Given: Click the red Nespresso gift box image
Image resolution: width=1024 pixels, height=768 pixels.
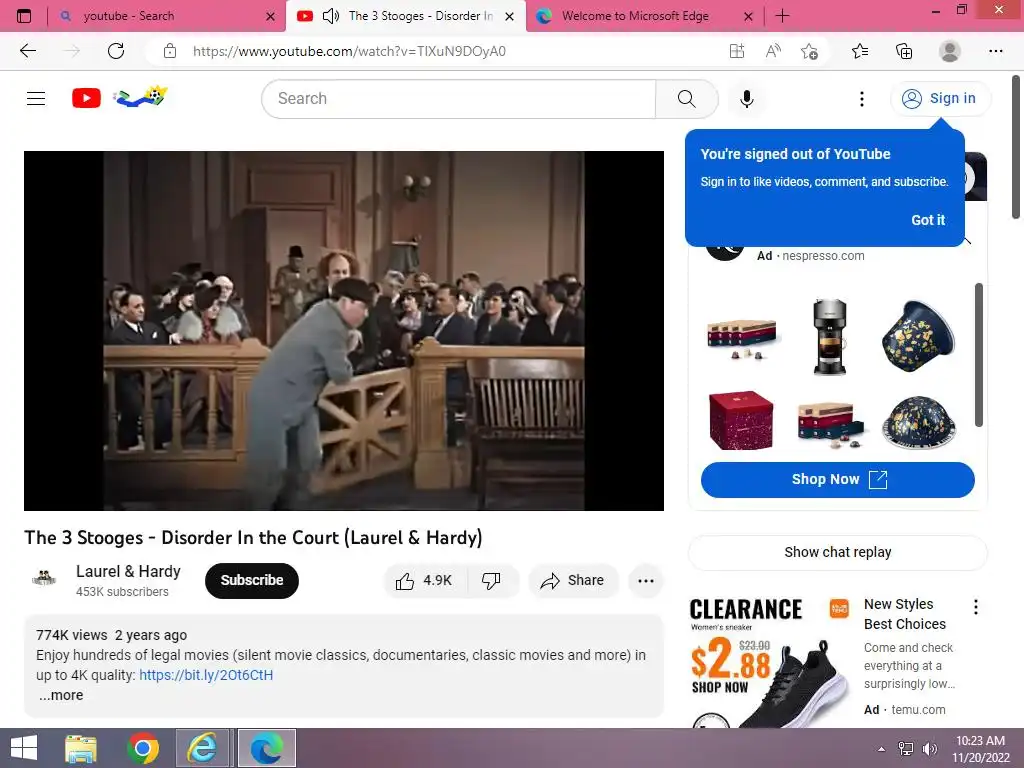Looking at the screenshot, I should click(741, 421).
